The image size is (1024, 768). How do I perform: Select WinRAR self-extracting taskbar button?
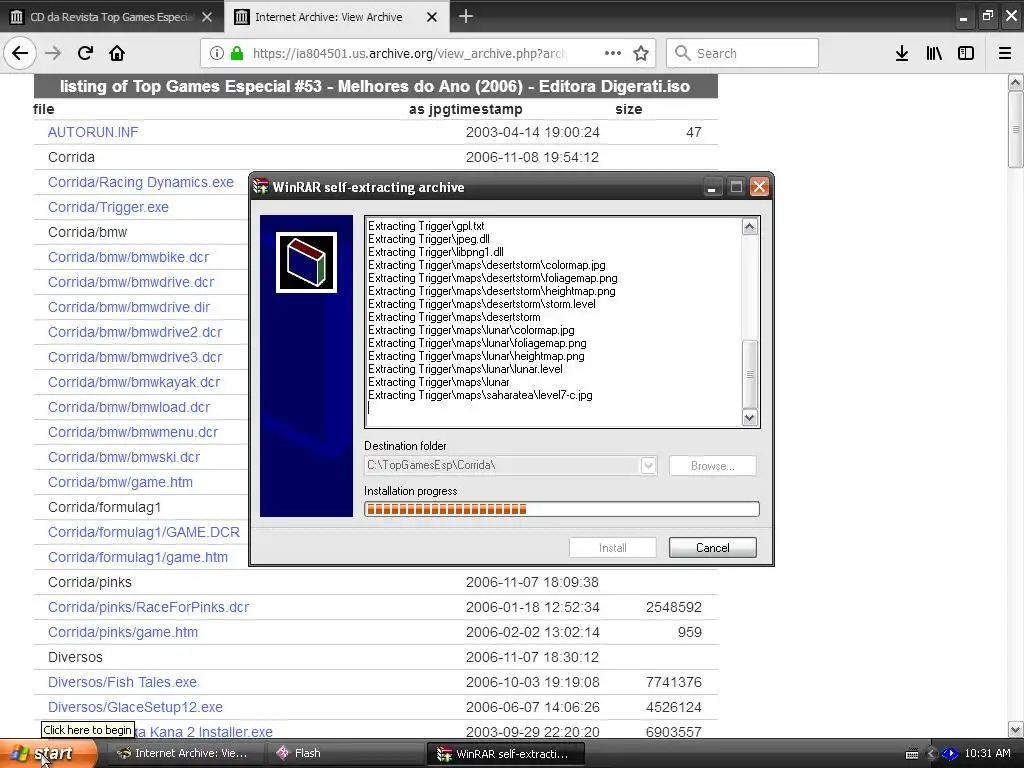pos(505,753)
